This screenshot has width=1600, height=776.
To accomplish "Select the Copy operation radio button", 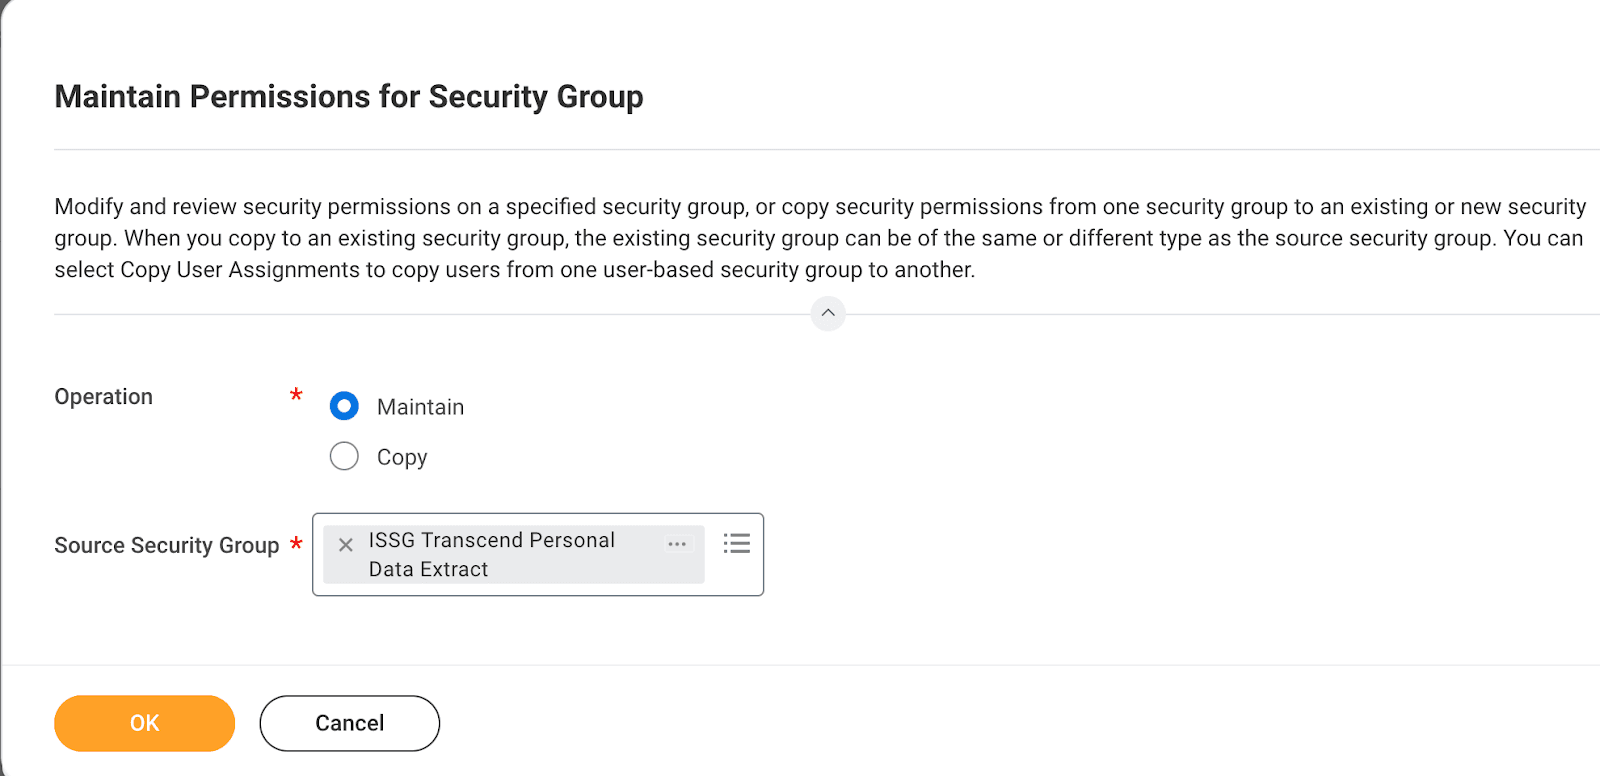I will tap(343, 456).
